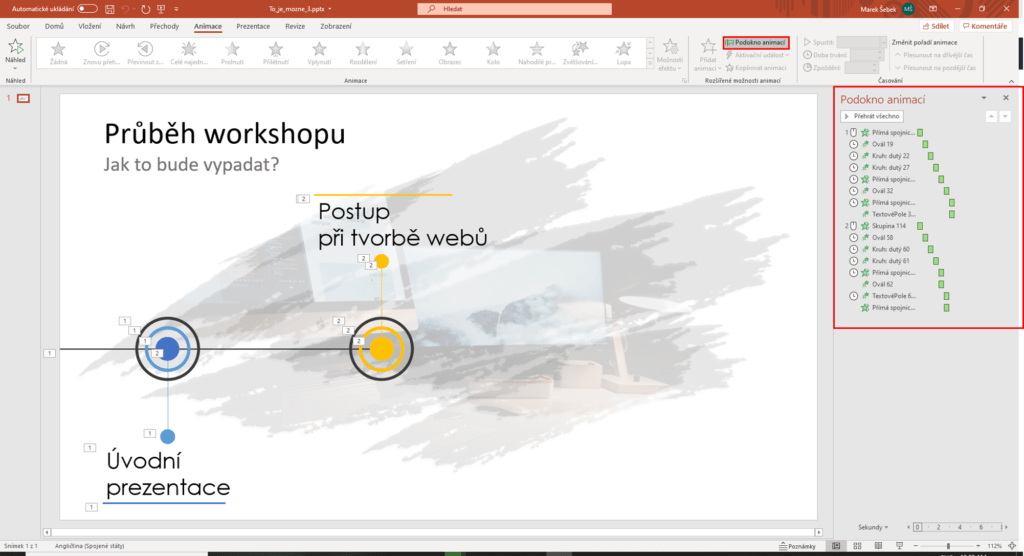Toggle Automatické ukládání switch
Viewport: 1024px width, 556px height.
point(89,8)
